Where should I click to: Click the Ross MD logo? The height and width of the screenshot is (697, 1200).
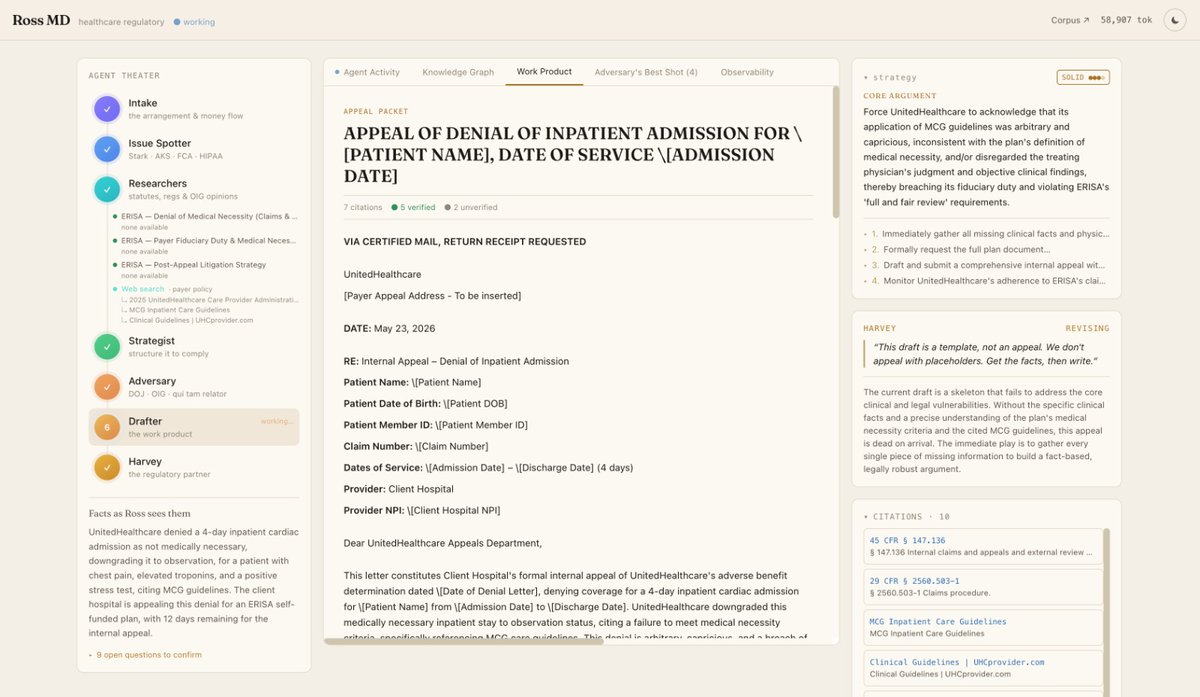(x=41, y=20)
